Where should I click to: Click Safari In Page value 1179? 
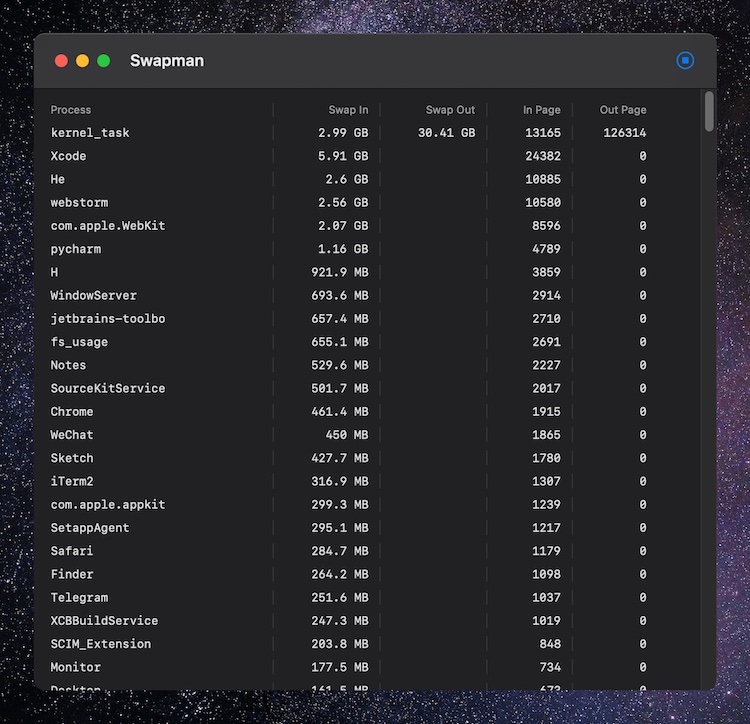click(546, 551)
